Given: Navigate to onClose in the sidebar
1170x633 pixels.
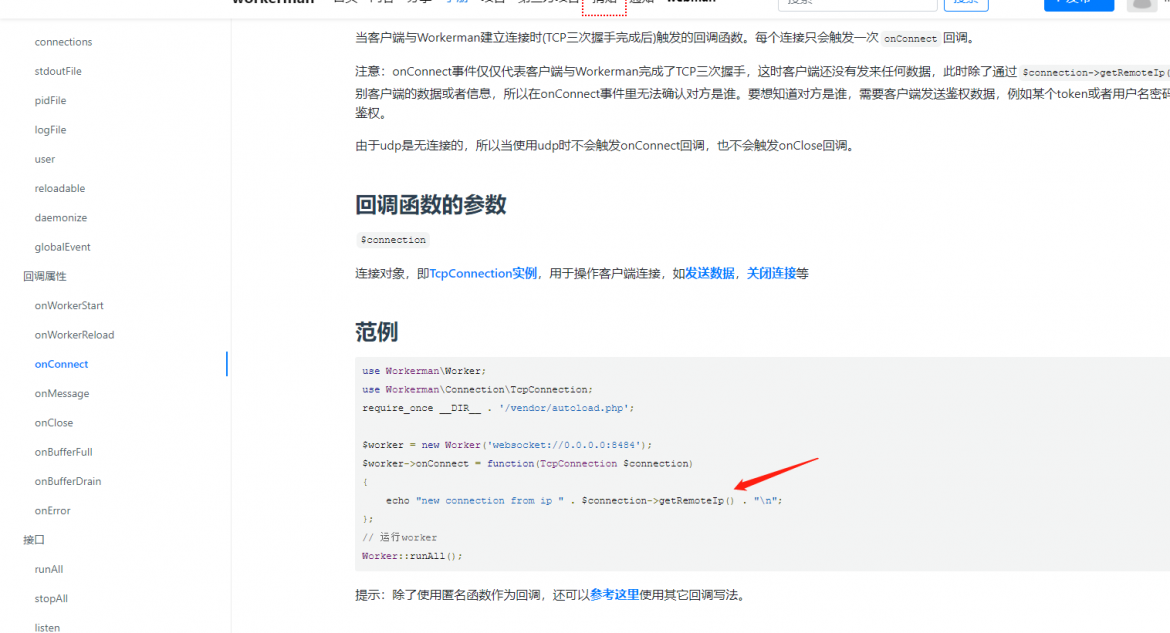Looking at the screenshot, I should point(54,422).
